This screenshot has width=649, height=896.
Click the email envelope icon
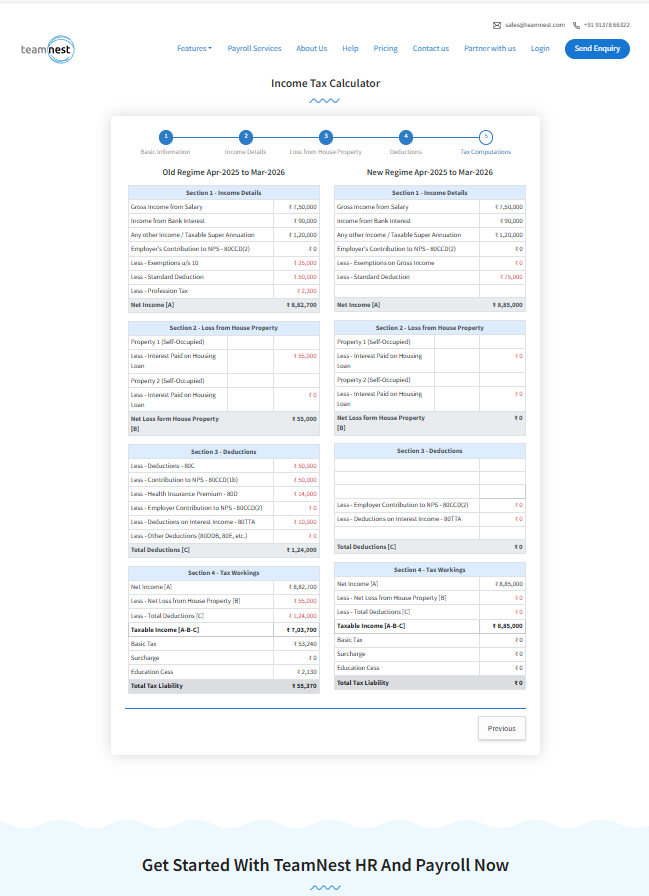[497, 25]
